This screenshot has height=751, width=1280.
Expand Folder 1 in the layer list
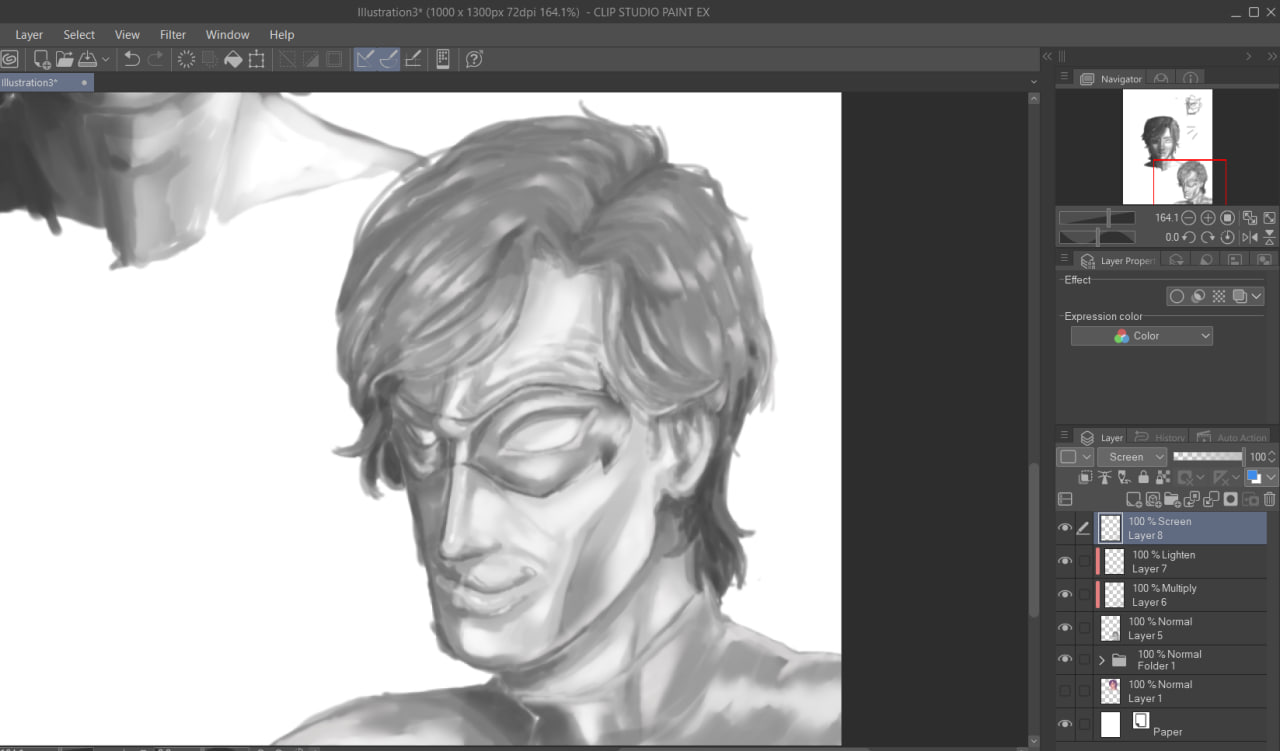click(x=1102, y=660)
